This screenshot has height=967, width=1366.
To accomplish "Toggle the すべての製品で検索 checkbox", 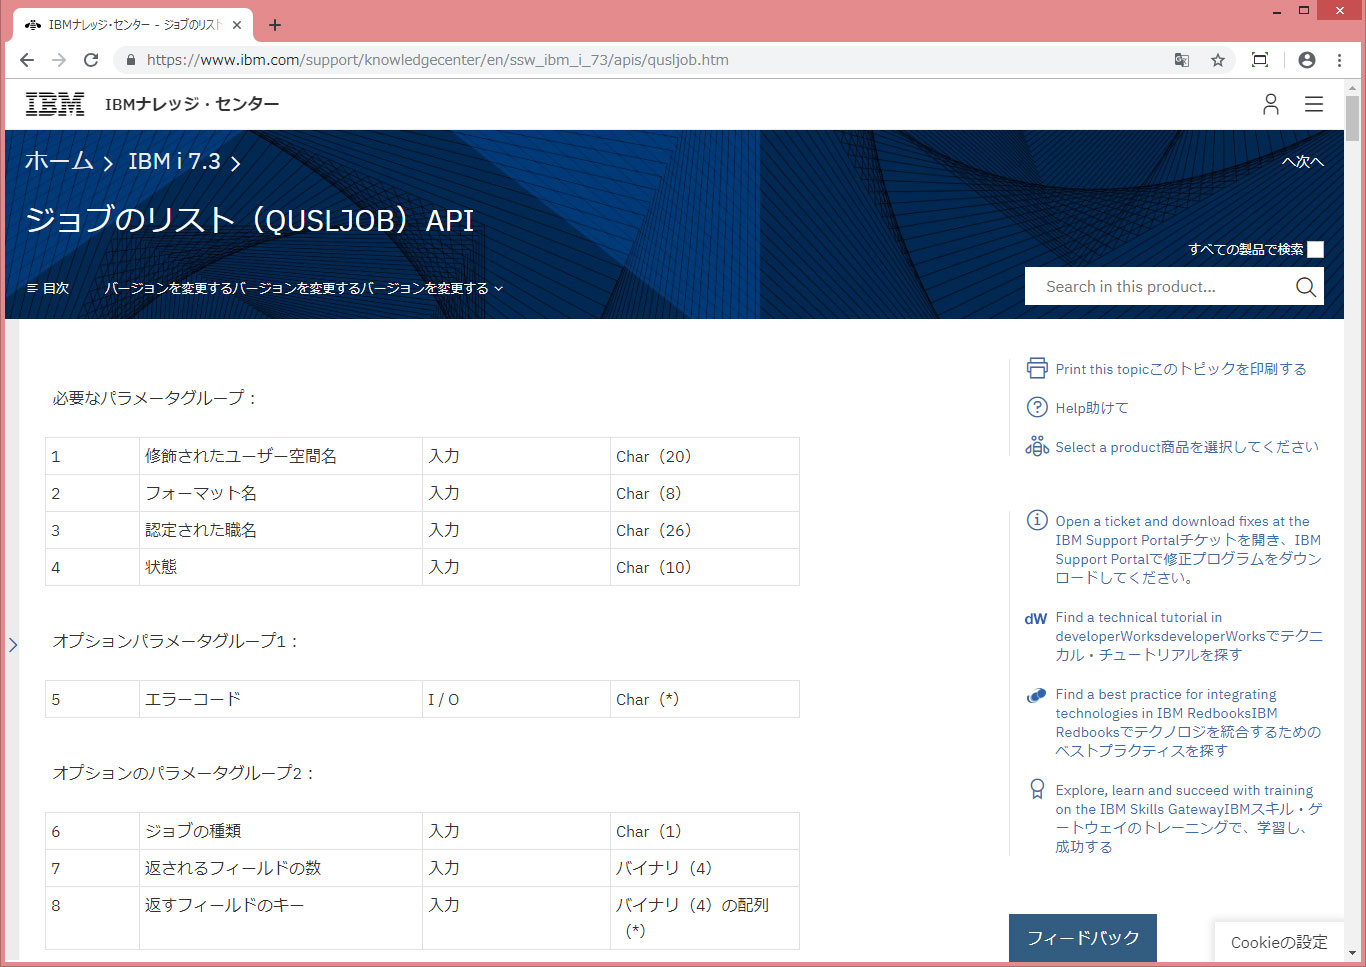I will pyautogui.click(x=1315, y=250).
